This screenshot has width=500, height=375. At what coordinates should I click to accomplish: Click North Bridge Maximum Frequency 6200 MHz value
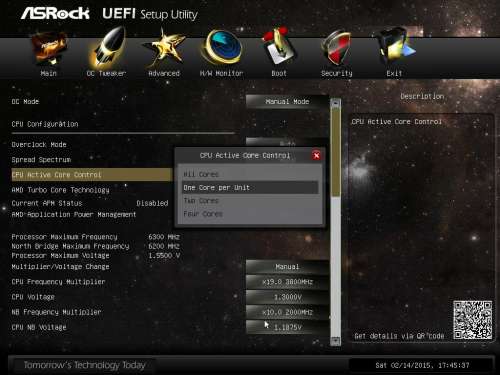tap(164, 246)
